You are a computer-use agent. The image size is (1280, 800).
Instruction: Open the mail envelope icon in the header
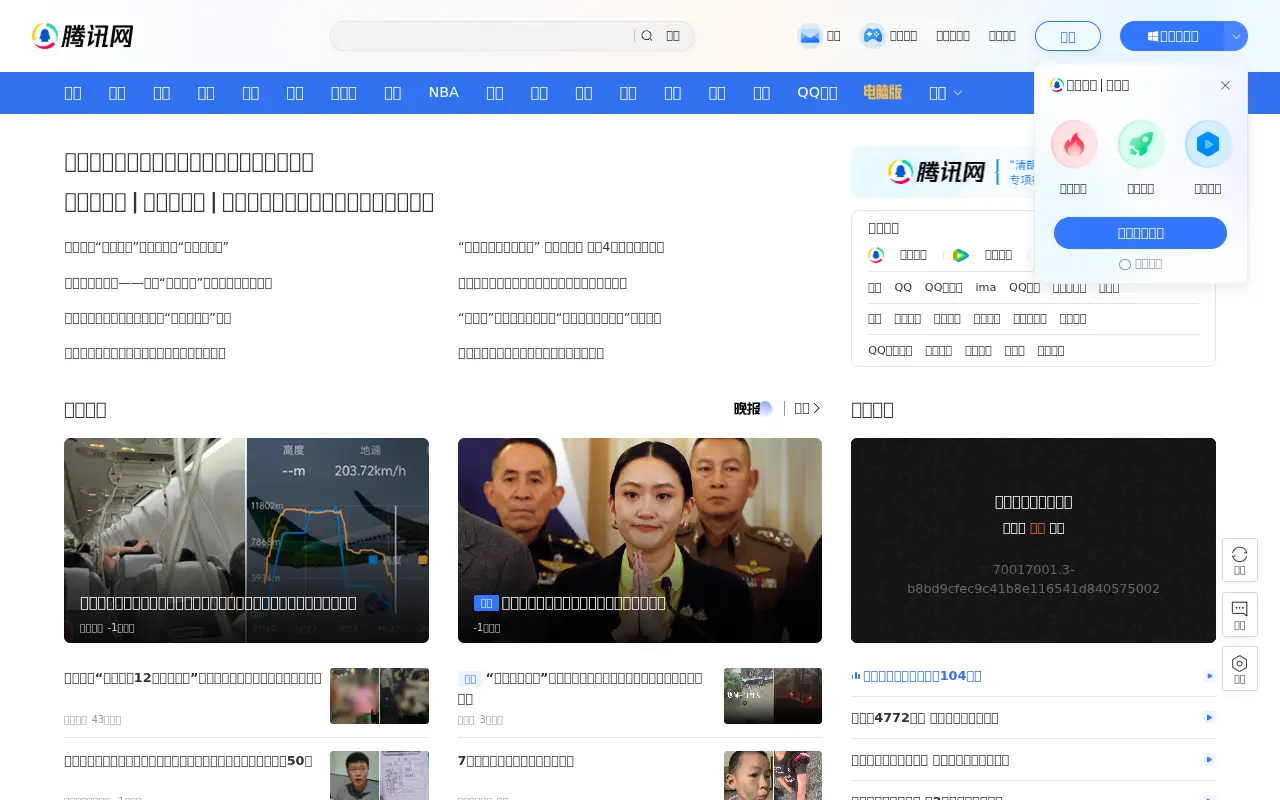[x=809, y=36]
